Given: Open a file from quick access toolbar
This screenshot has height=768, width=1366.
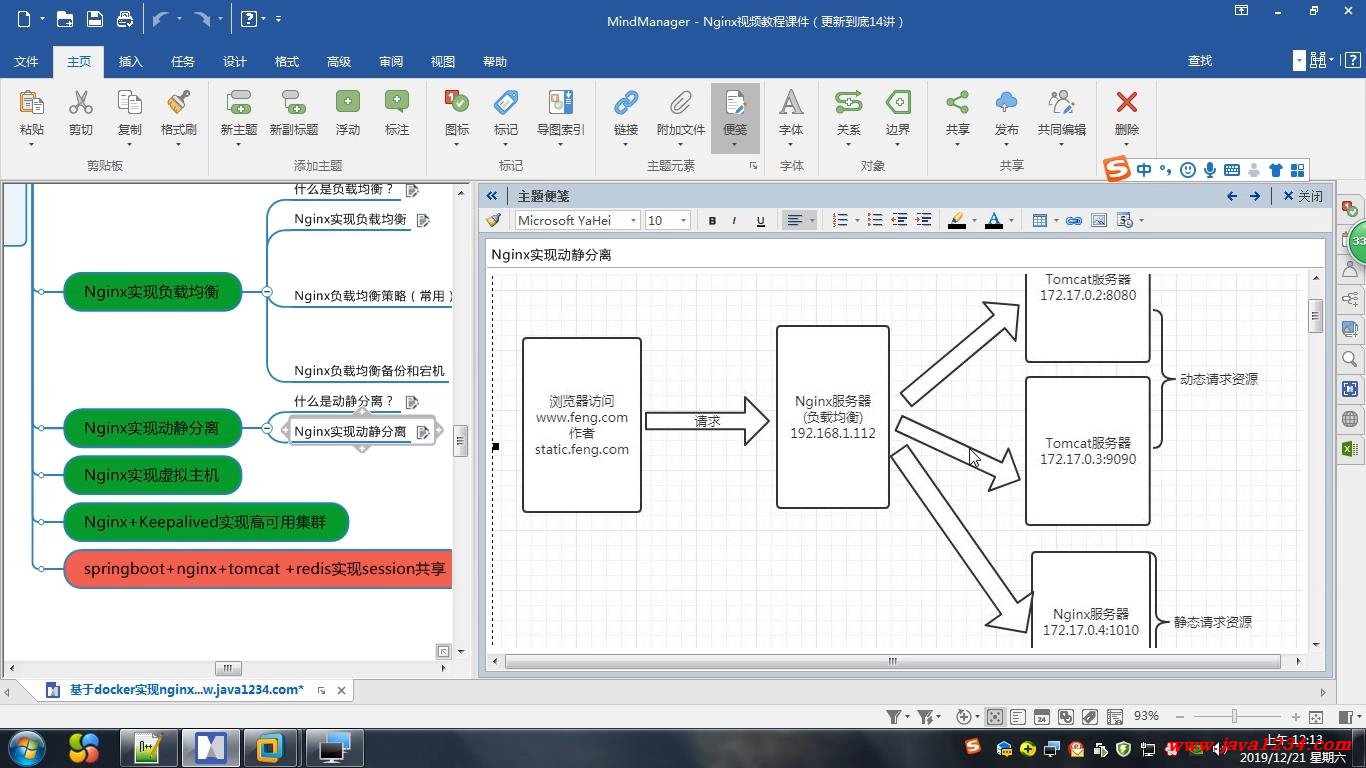Looking at the screenshot, I should click(x=65, y=19).
